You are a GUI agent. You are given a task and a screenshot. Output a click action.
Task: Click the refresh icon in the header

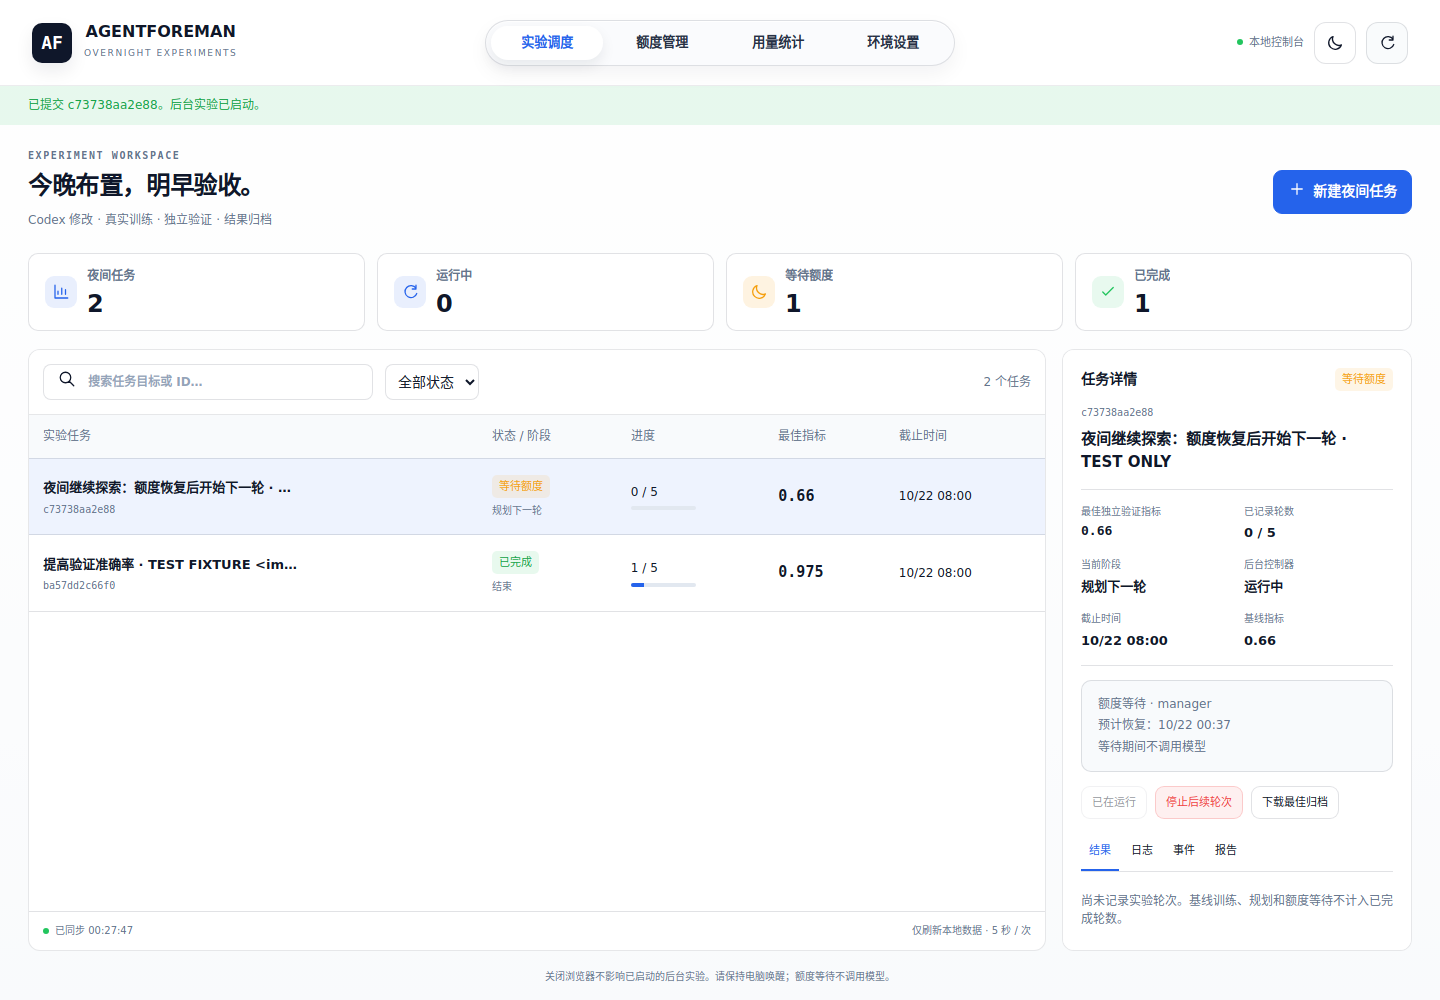click(1387, 43)
